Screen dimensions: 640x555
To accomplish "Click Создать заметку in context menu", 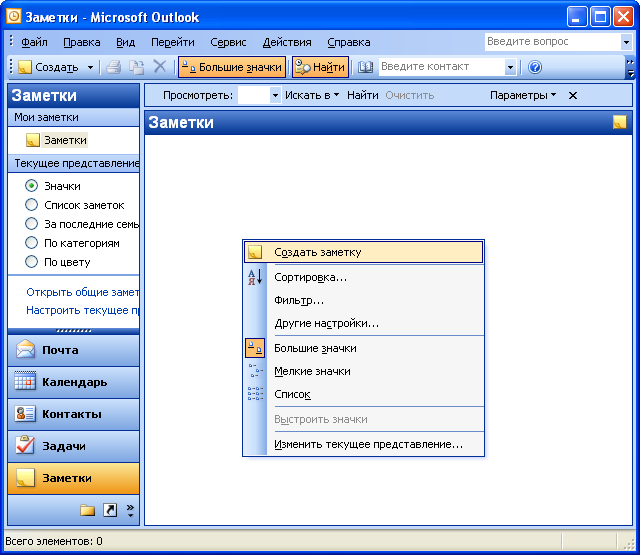I will pos(364,252).
